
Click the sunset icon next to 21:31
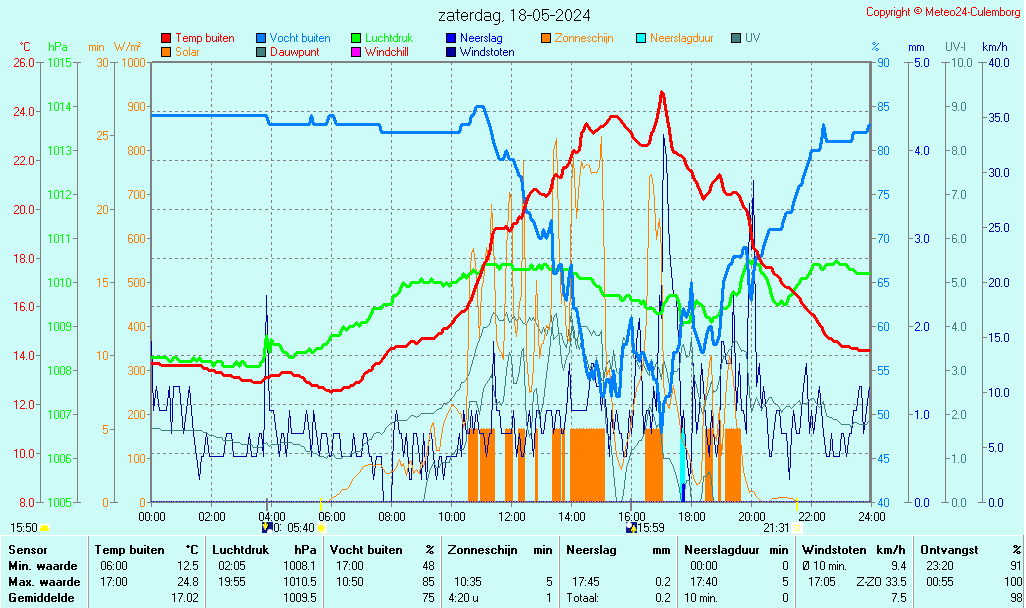[x=796, y=528]
